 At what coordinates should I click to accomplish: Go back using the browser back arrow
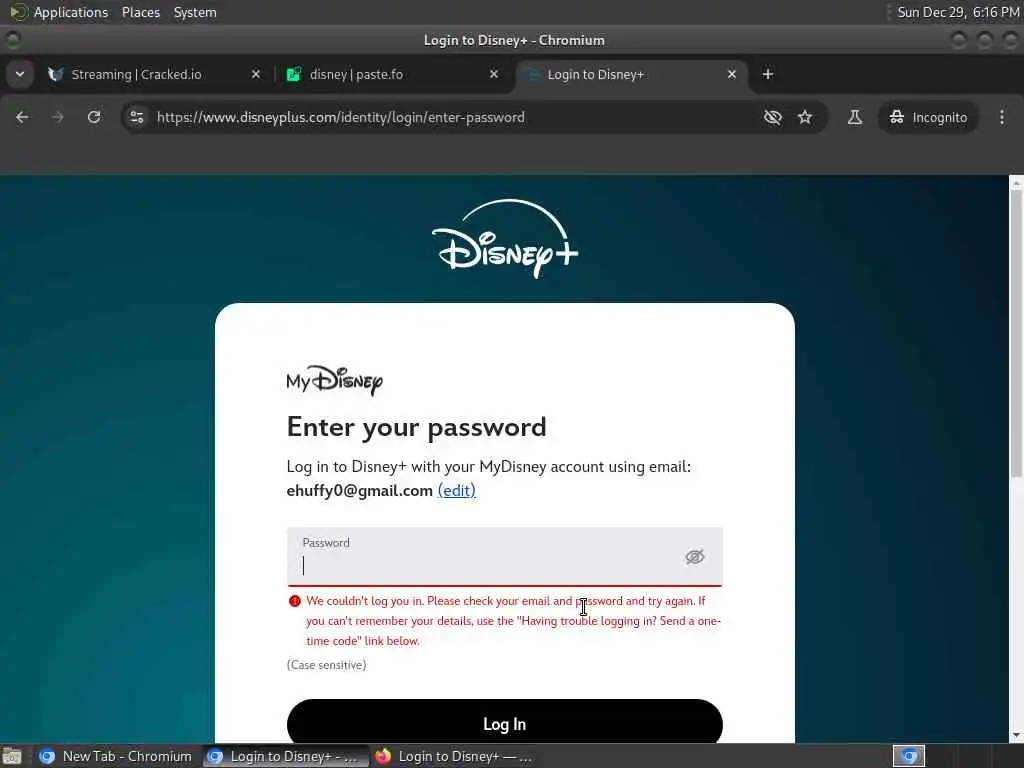(22, 117)
